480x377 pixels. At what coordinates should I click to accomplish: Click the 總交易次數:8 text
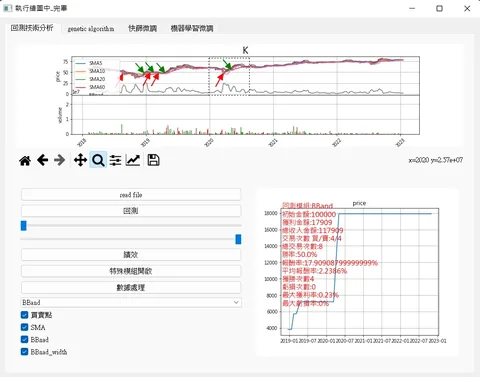tap(302, 247)
